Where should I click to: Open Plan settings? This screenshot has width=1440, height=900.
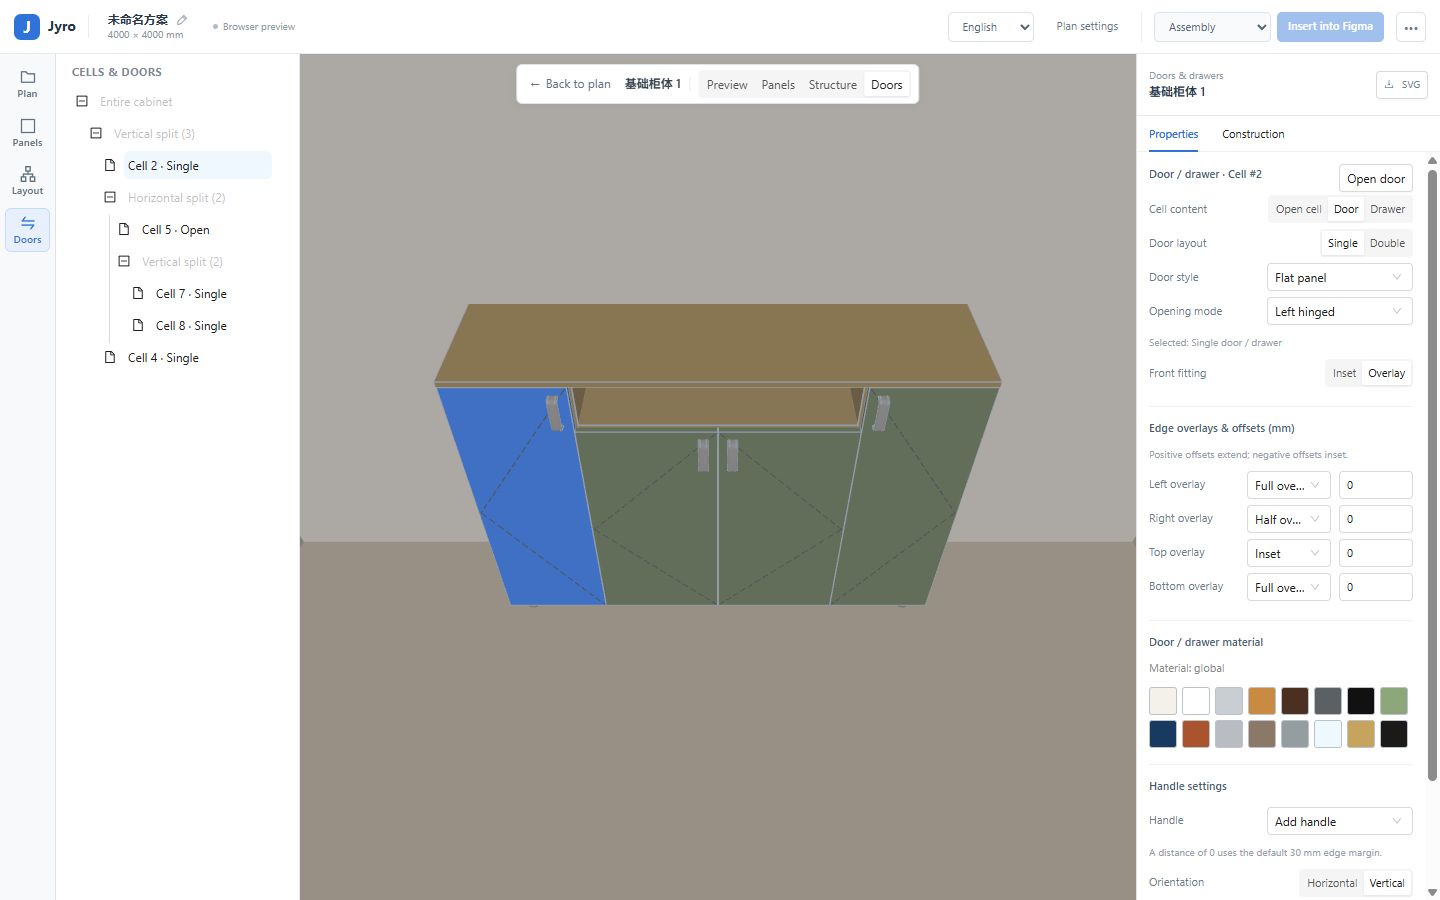click(x=1087, y=27)
